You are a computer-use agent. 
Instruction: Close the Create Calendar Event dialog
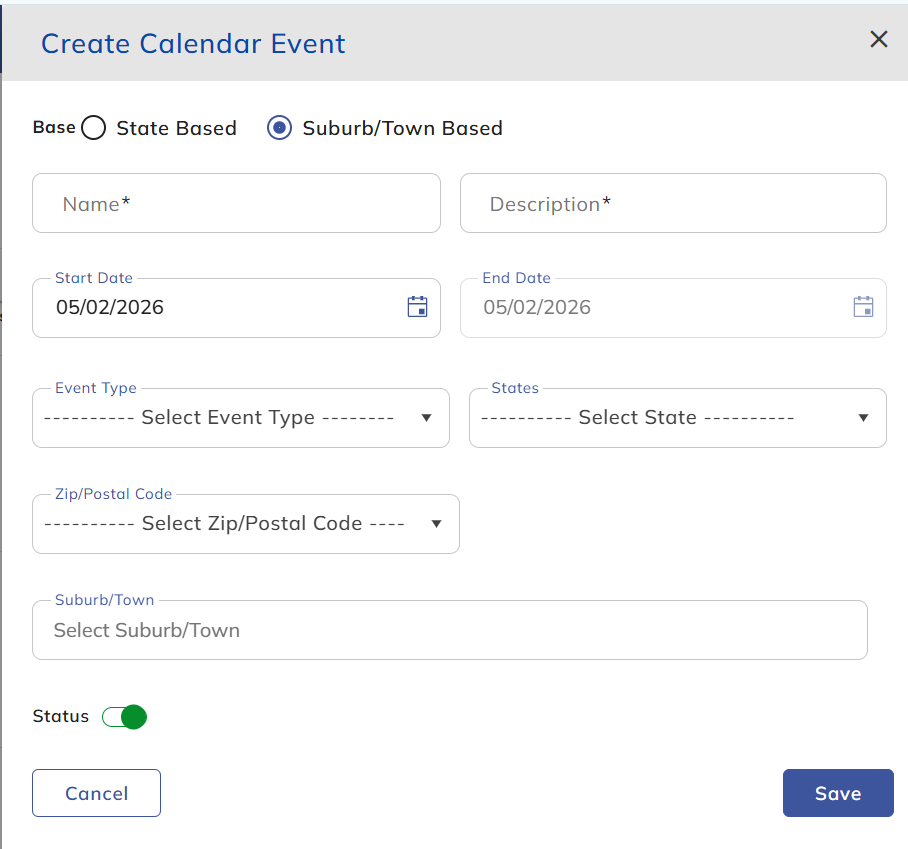coord(878,39)
